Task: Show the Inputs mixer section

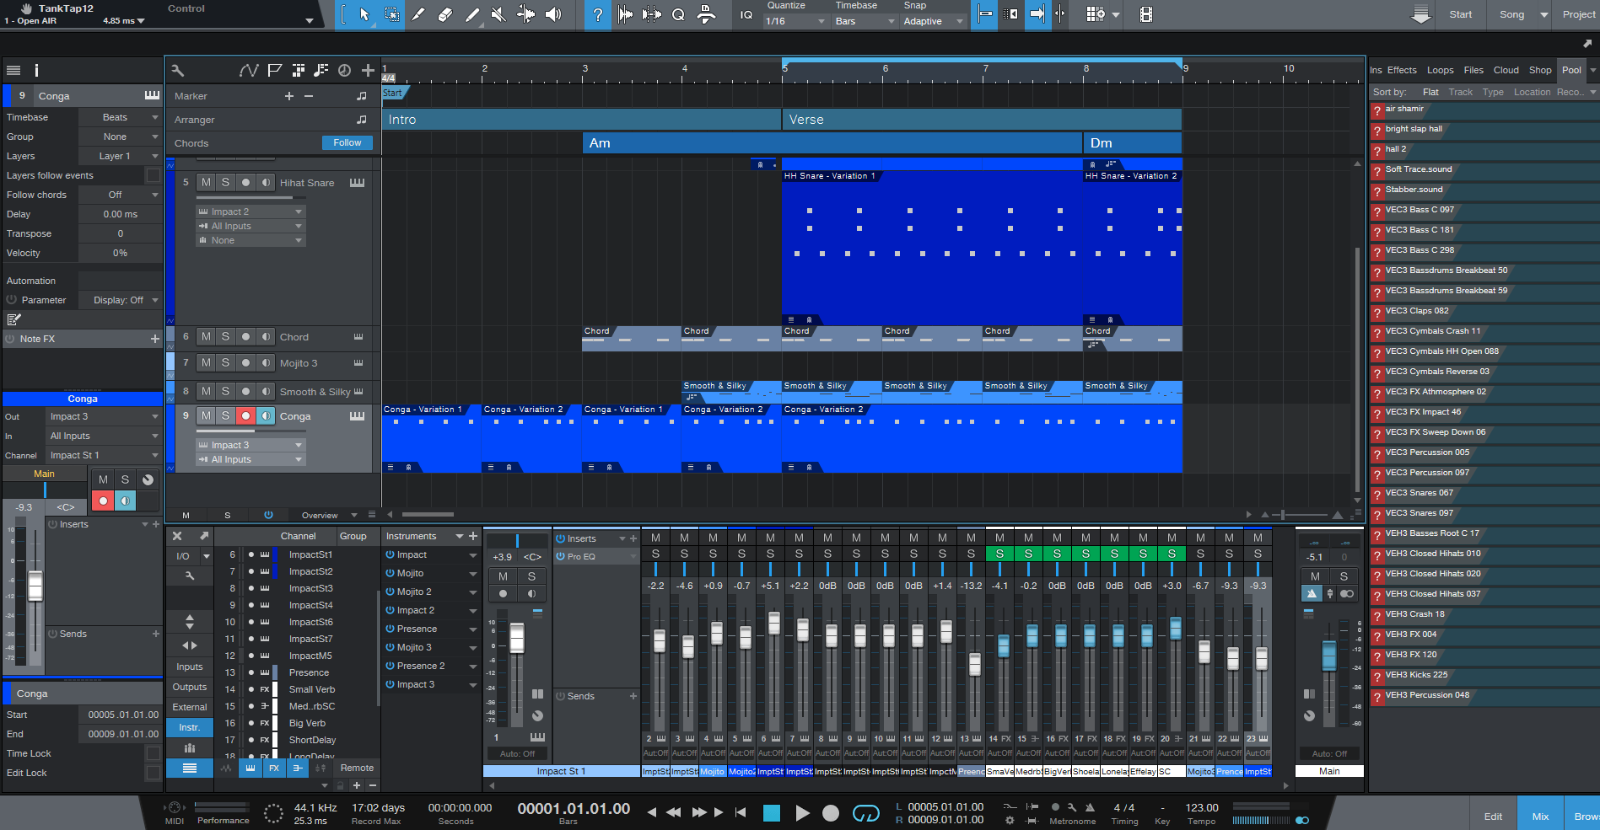Action: click(190, 667)
